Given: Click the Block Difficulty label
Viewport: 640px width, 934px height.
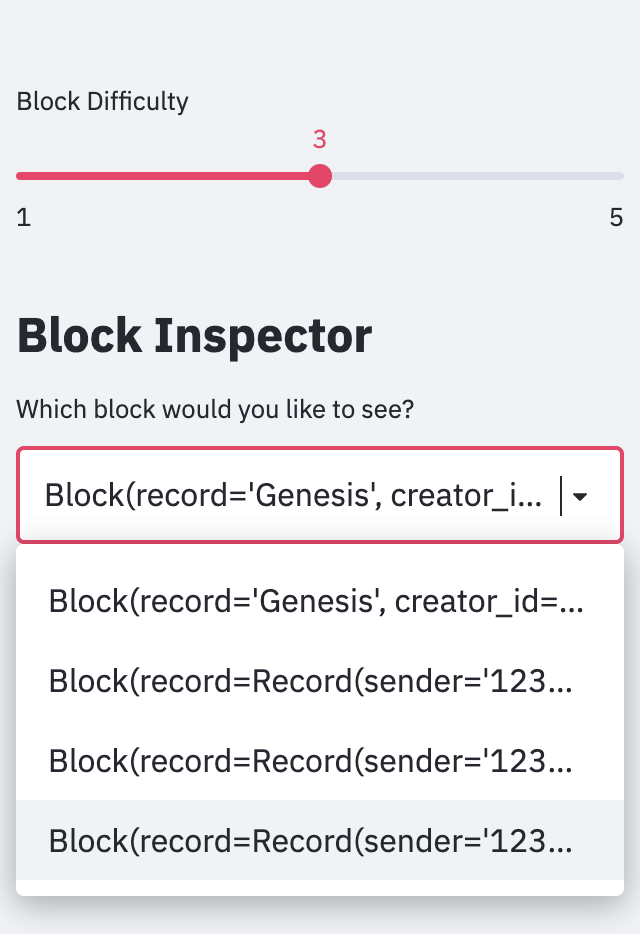Looking at the screenshot, I should [x=101, y=101].
